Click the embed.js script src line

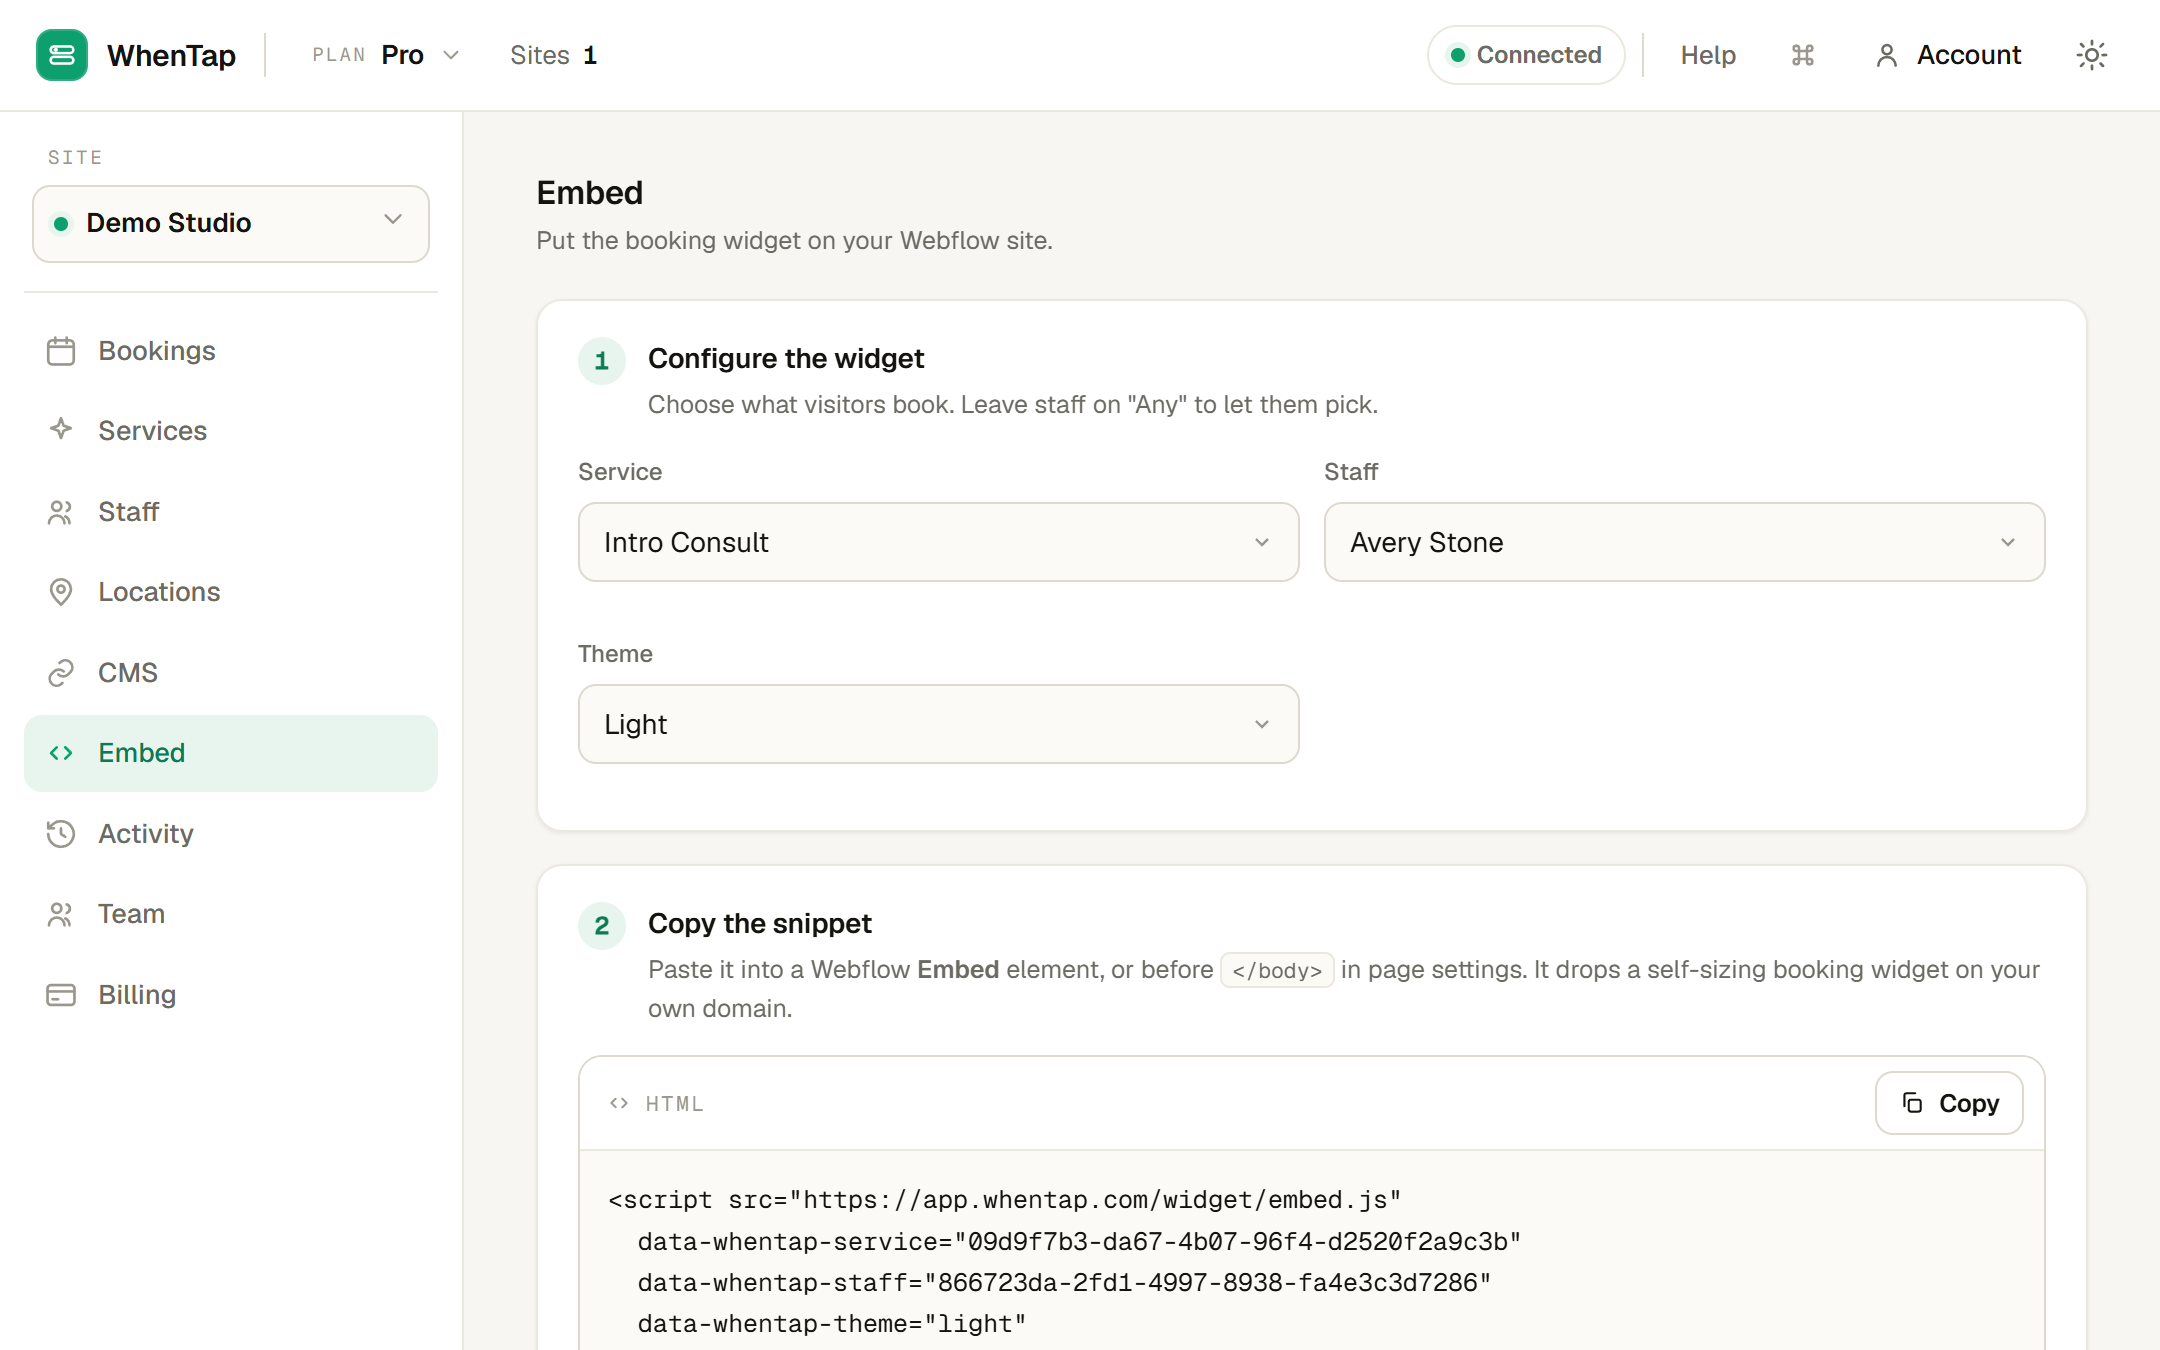tap(1004, 1200)
